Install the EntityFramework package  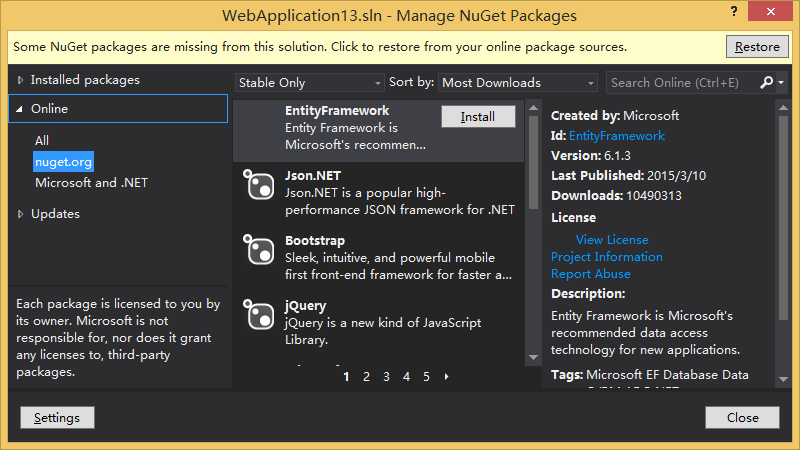click(x=478, y=117)
